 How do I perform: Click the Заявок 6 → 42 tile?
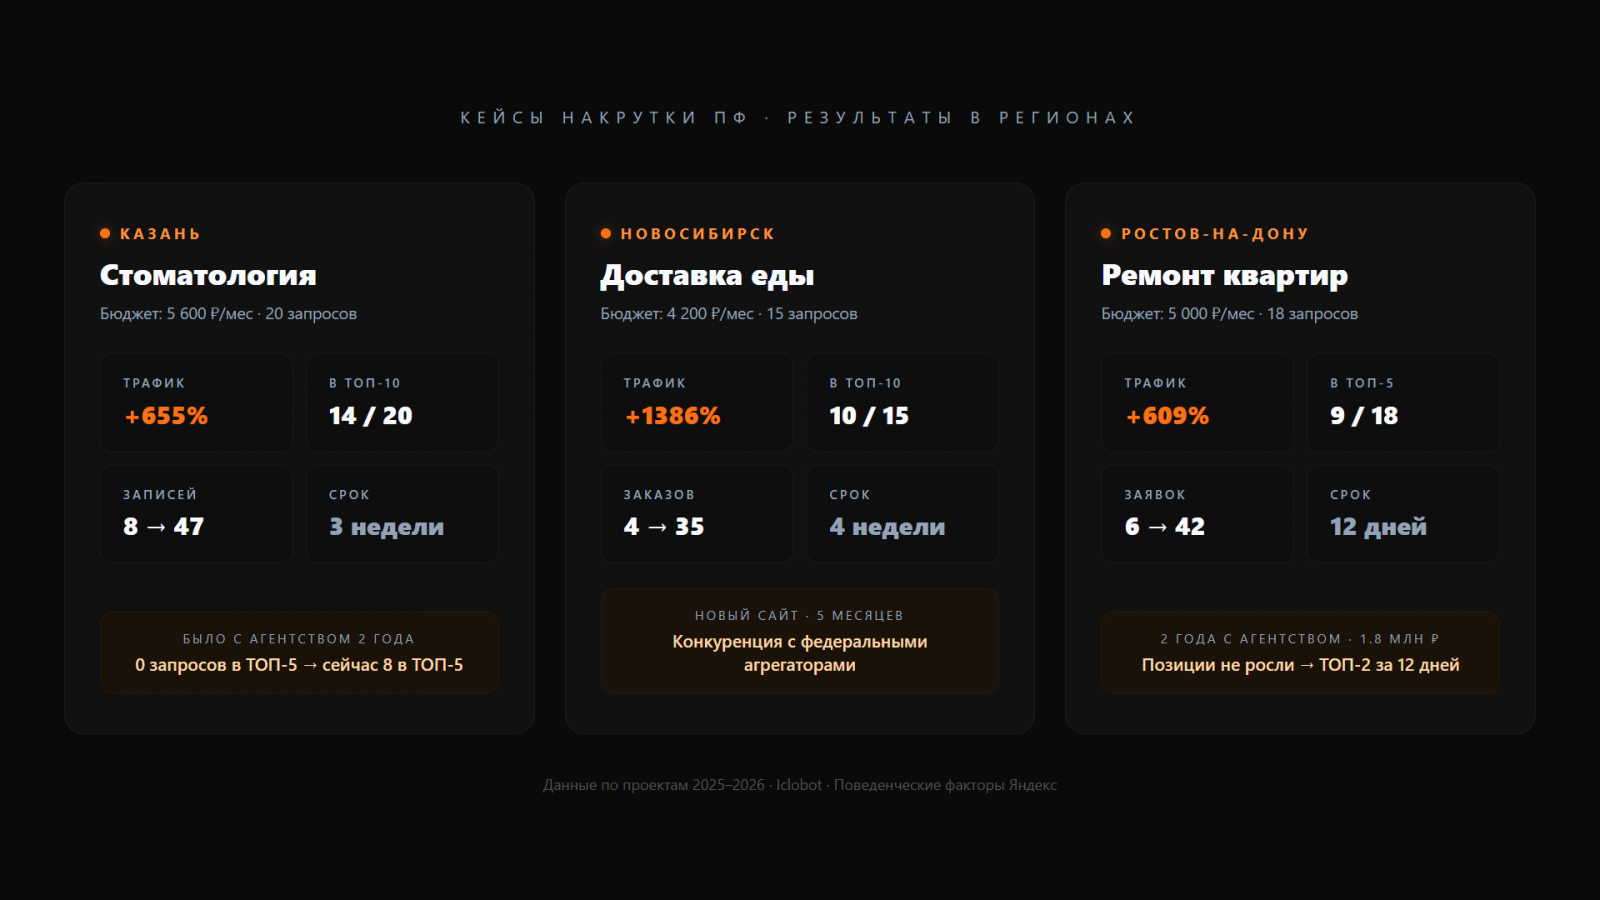[x=1197, y=514]
